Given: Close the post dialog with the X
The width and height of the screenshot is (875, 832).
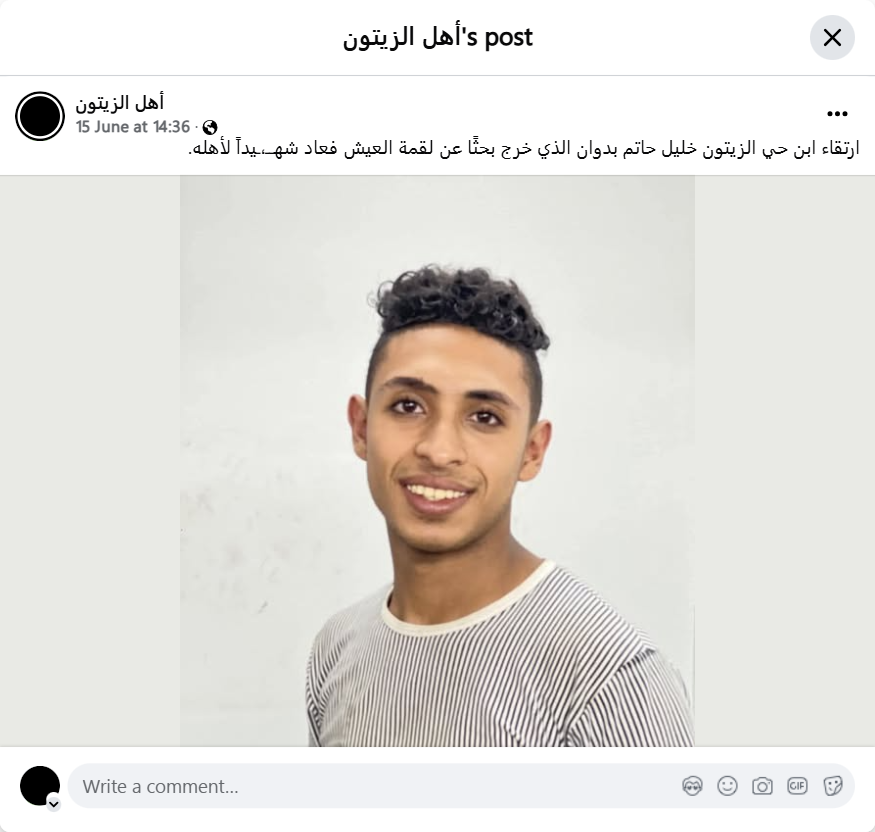Looking at the screenshot, I should coord(832,37).
